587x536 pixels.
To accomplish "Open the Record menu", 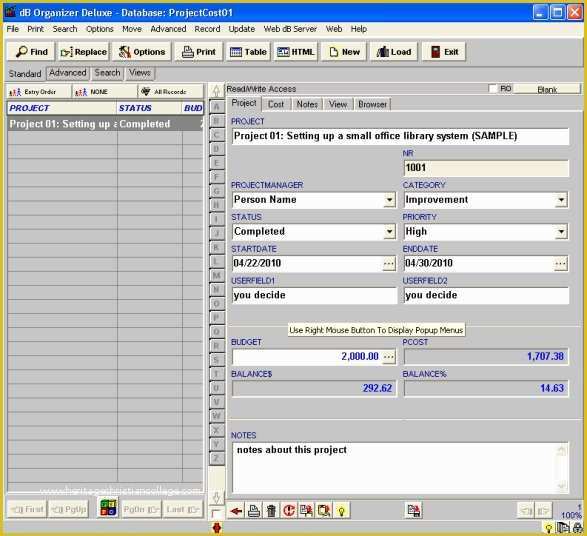I will pos(207,29).
